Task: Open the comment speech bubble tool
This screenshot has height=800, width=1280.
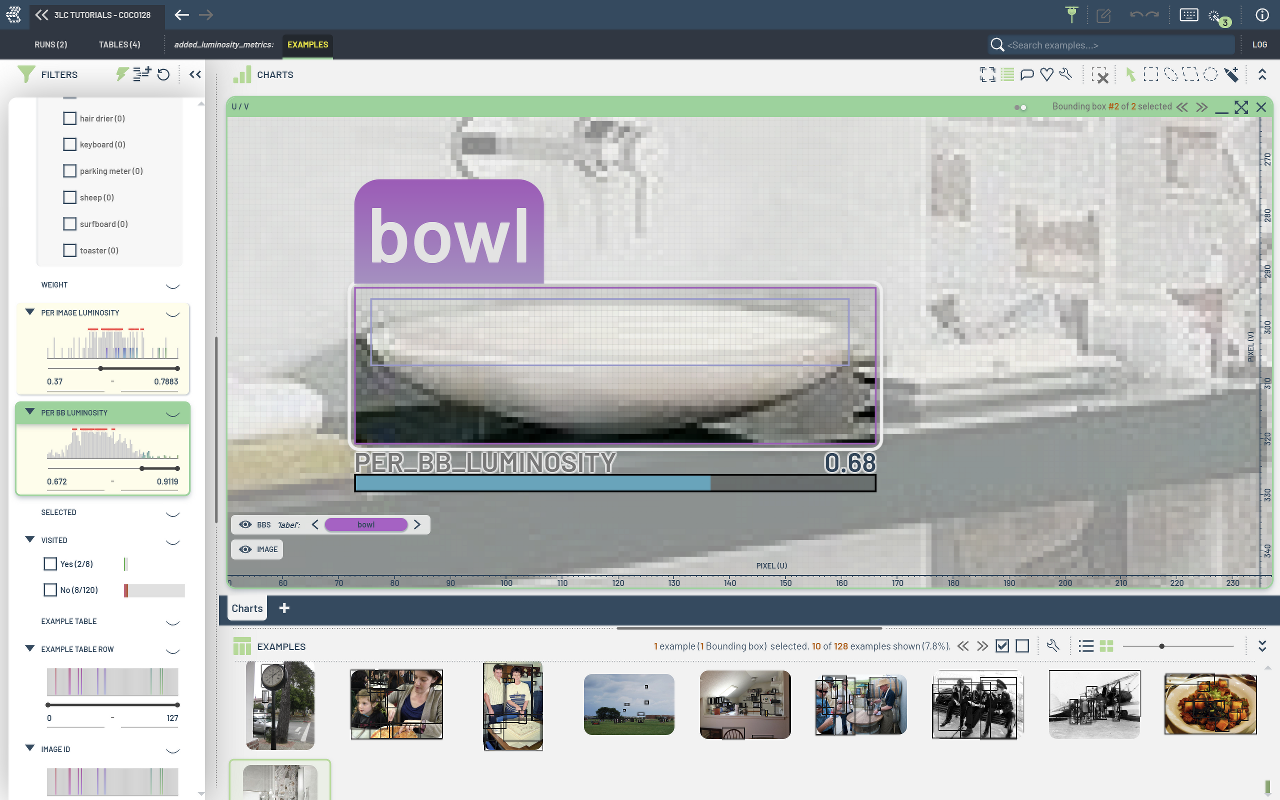Action: pos(1027,75)
